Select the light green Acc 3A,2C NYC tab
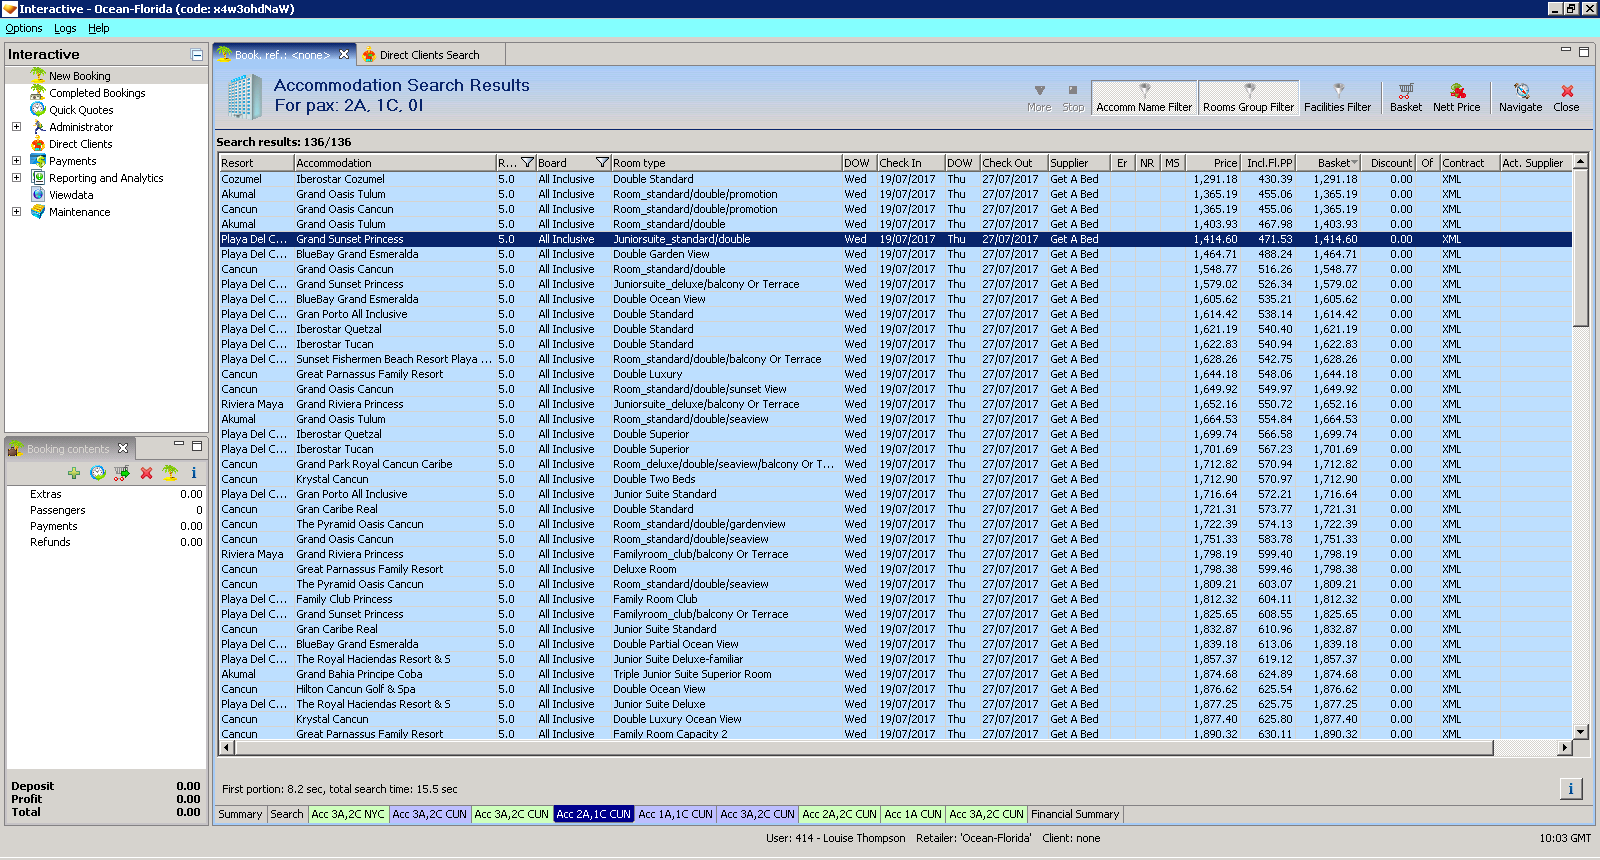Image resolution: width=1600 pixels, height=860 pixels. coord(347,814)
